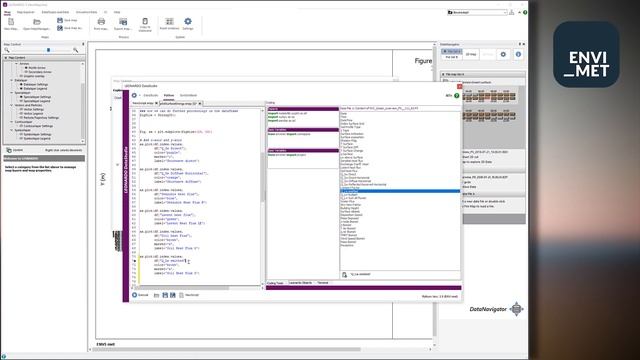This screenshot has width=640, height=360.
Task: Click the New Script page icon
Action: 181,295
